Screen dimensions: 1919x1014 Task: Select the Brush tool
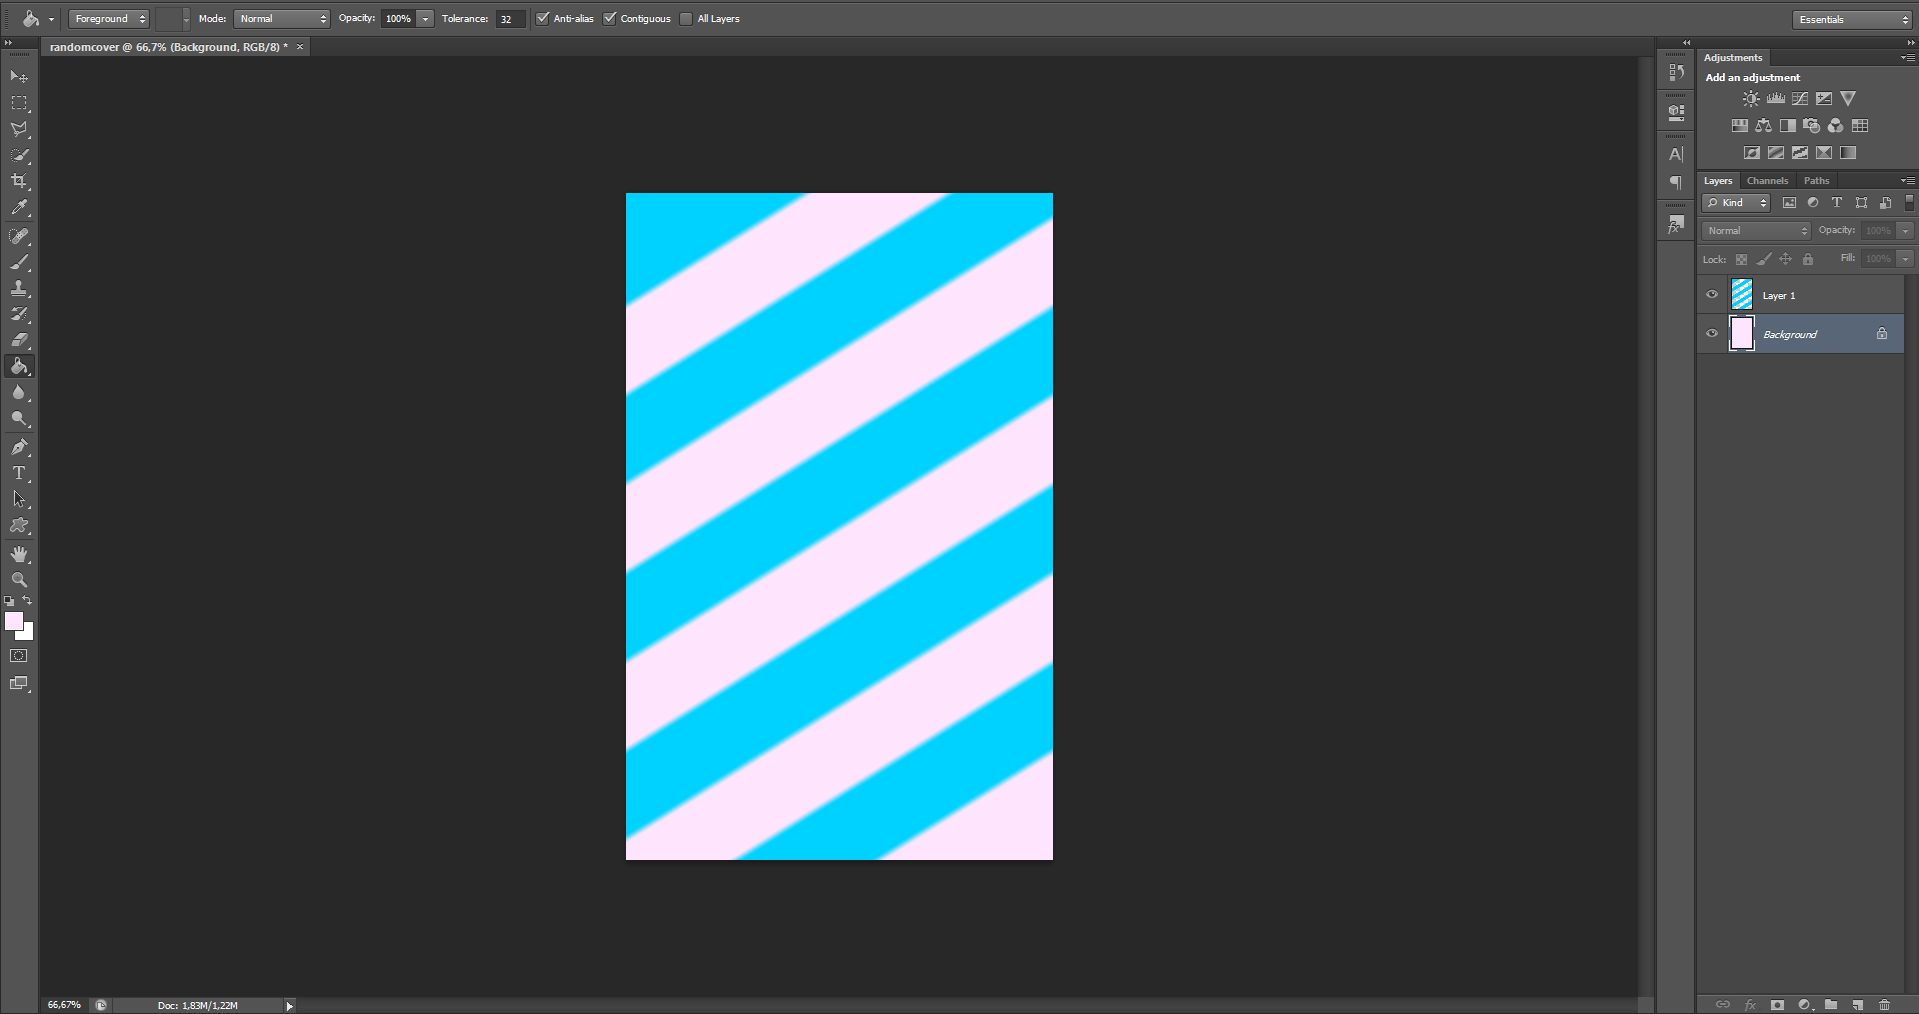pos(19,262)
